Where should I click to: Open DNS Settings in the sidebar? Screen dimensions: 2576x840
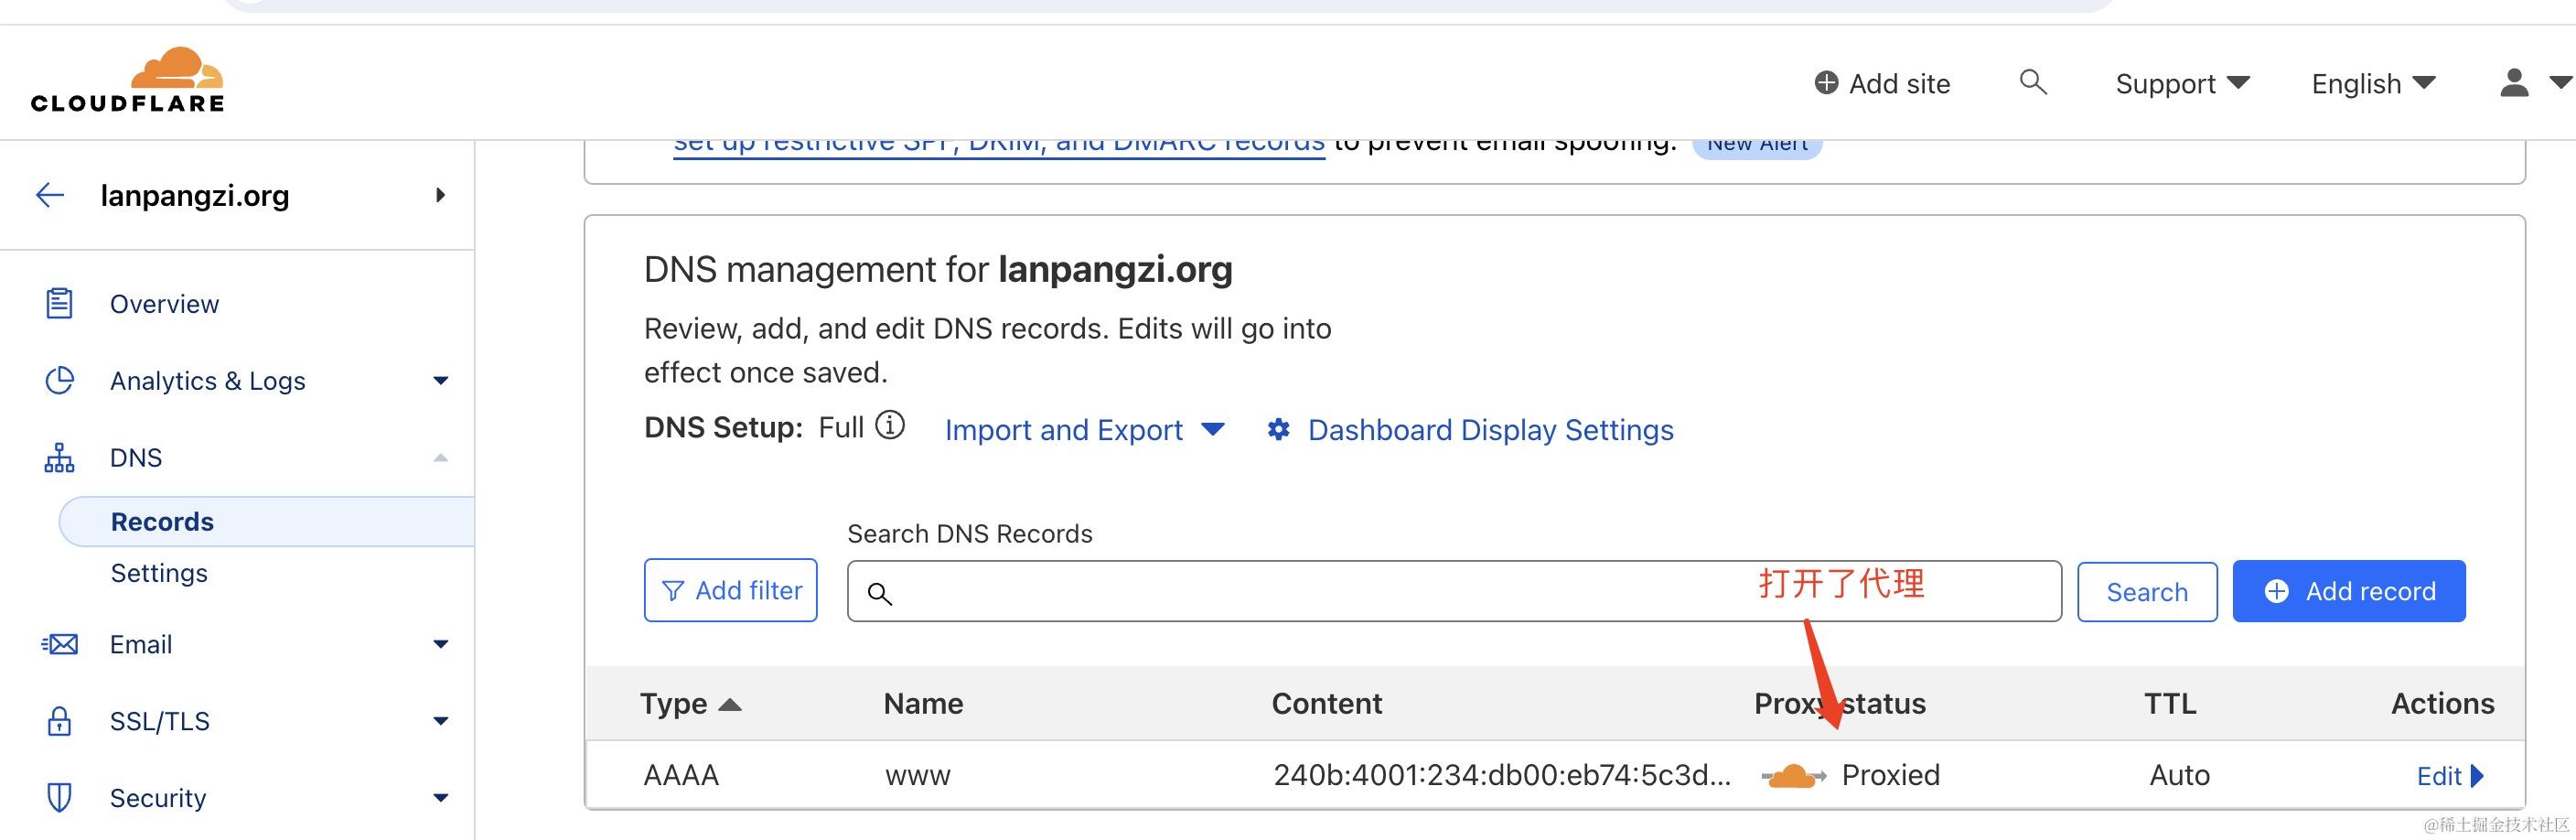pos(159,573)
